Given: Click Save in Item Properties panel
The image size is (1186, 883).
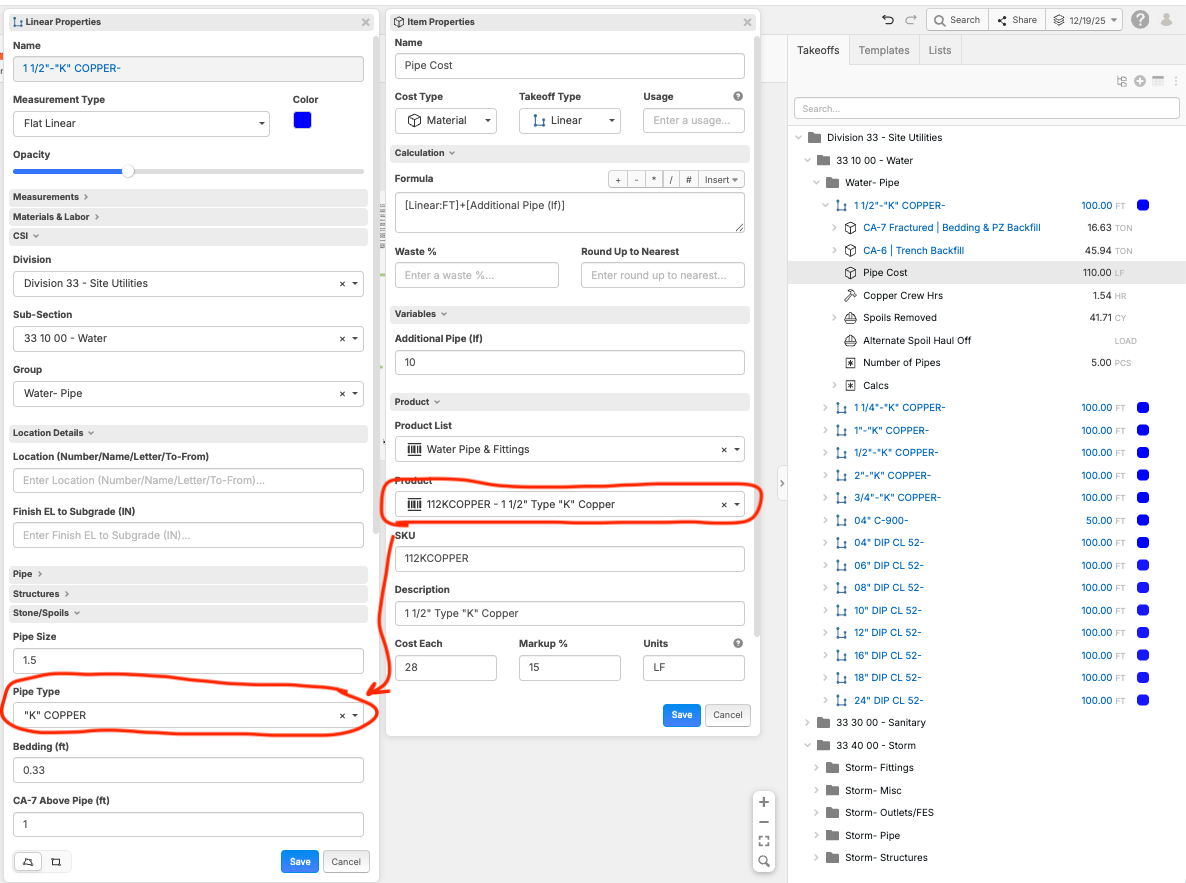Looking at the screenshot, I should point(681,715).
